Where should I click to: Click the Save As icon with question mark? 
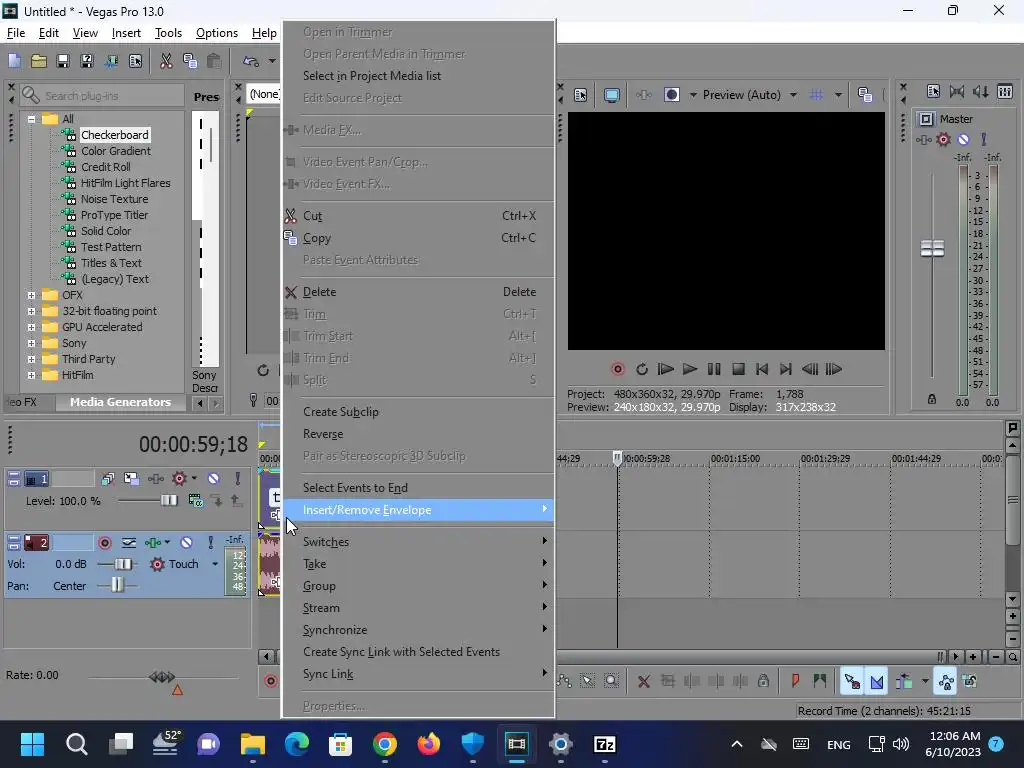click(x=87, y=61)
